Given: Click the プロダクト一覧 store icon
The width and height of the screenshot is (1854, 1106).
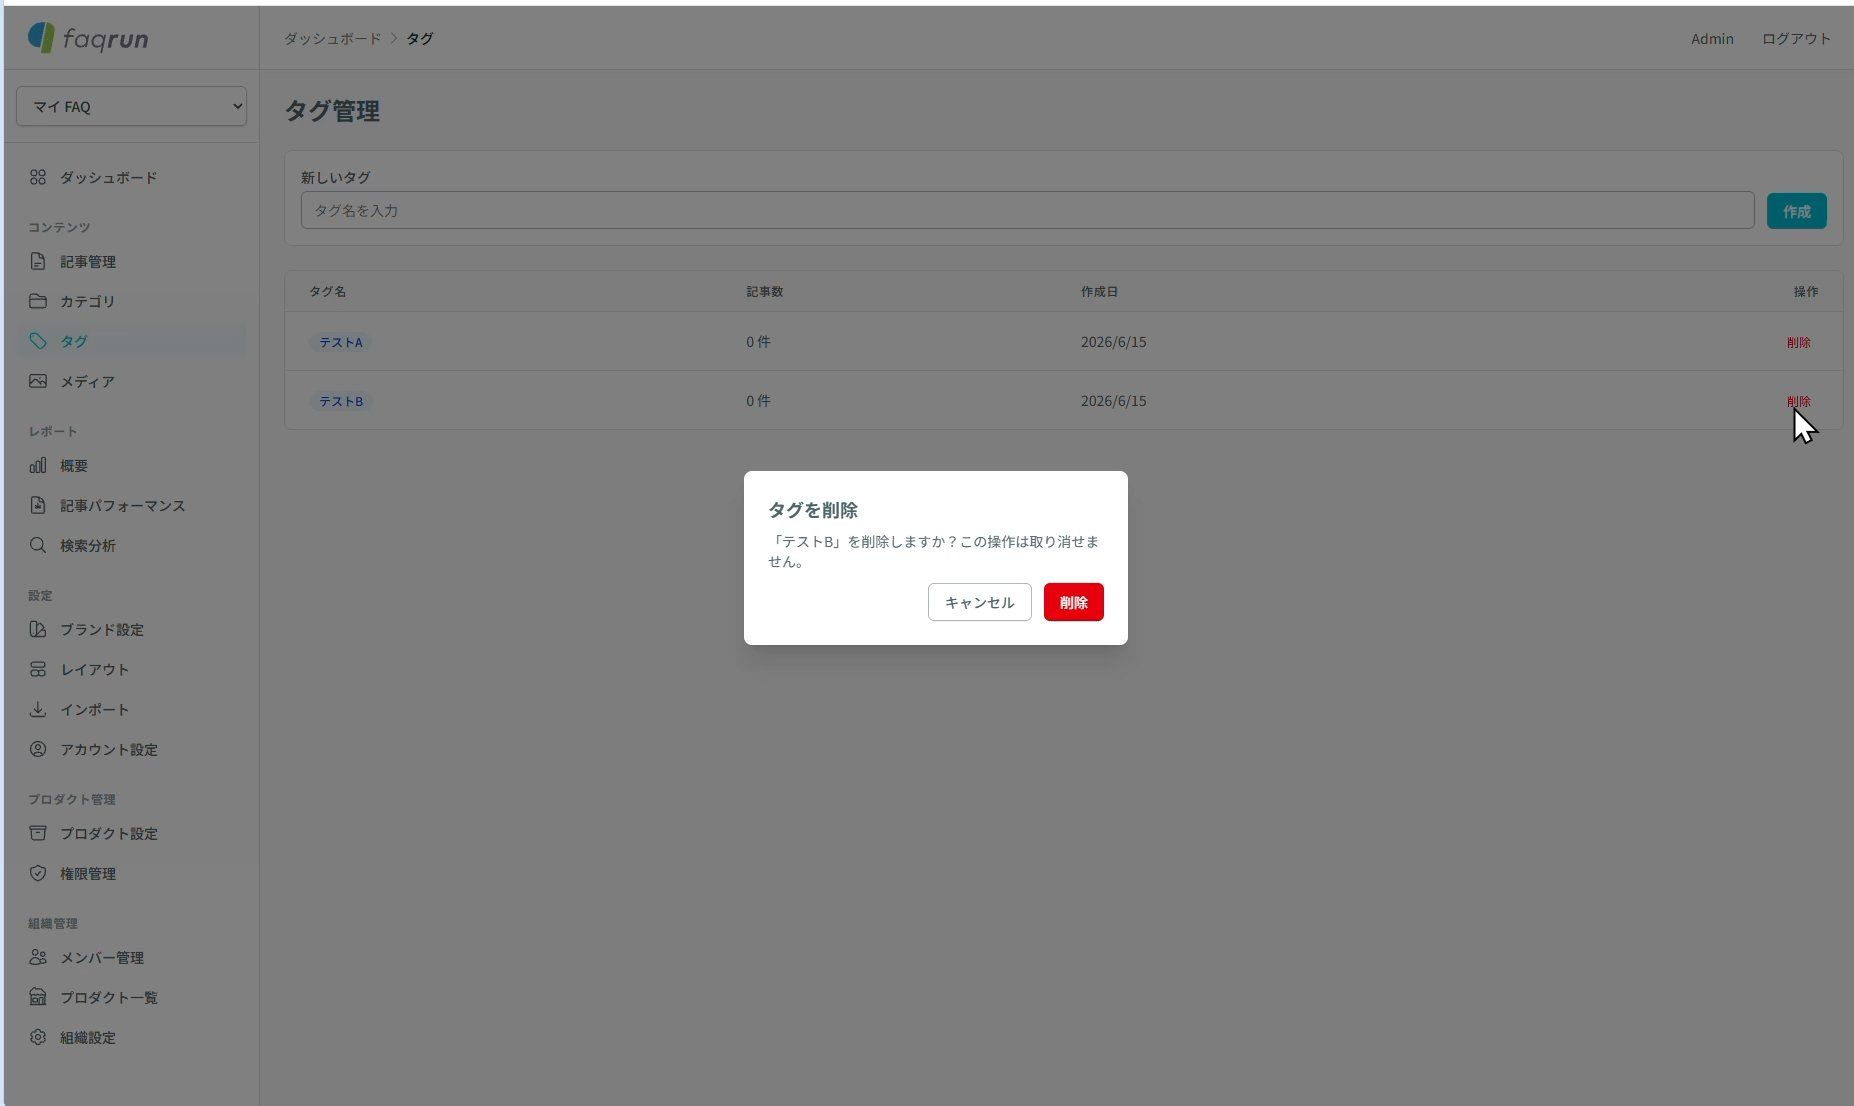Looking at the screenshot, I should pyautogui.click(x=38, y=997).
